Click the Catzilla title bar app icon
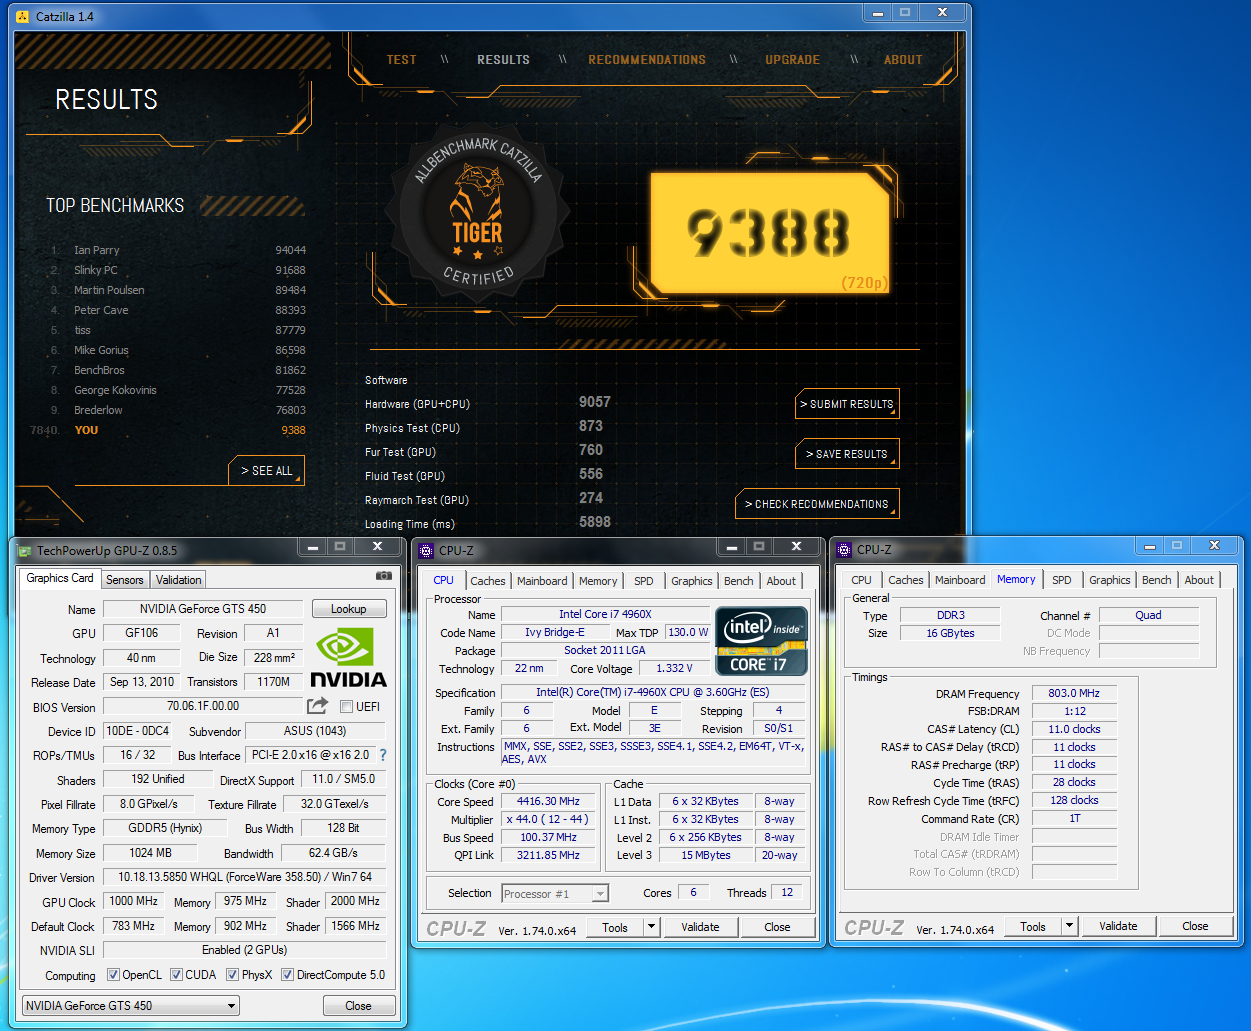1251x1031 pixels. (x=23, y=17)
